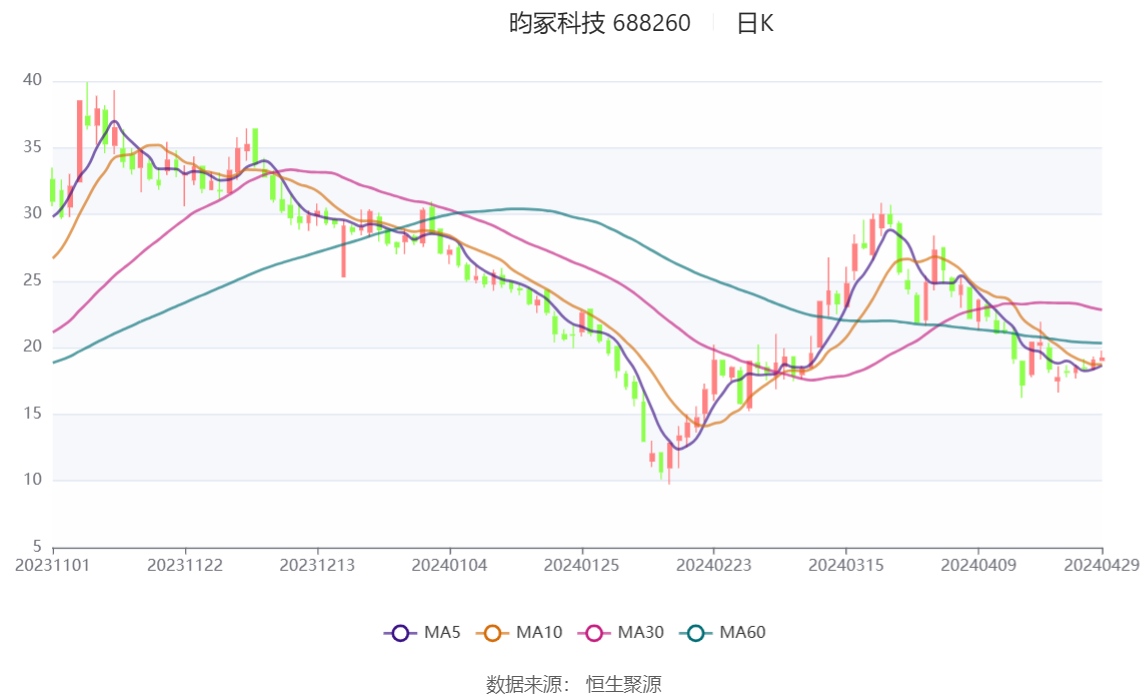Select the 20240223 x-axis label
The width and height of the screenshot is (1148, 699).
pos(714,565)
